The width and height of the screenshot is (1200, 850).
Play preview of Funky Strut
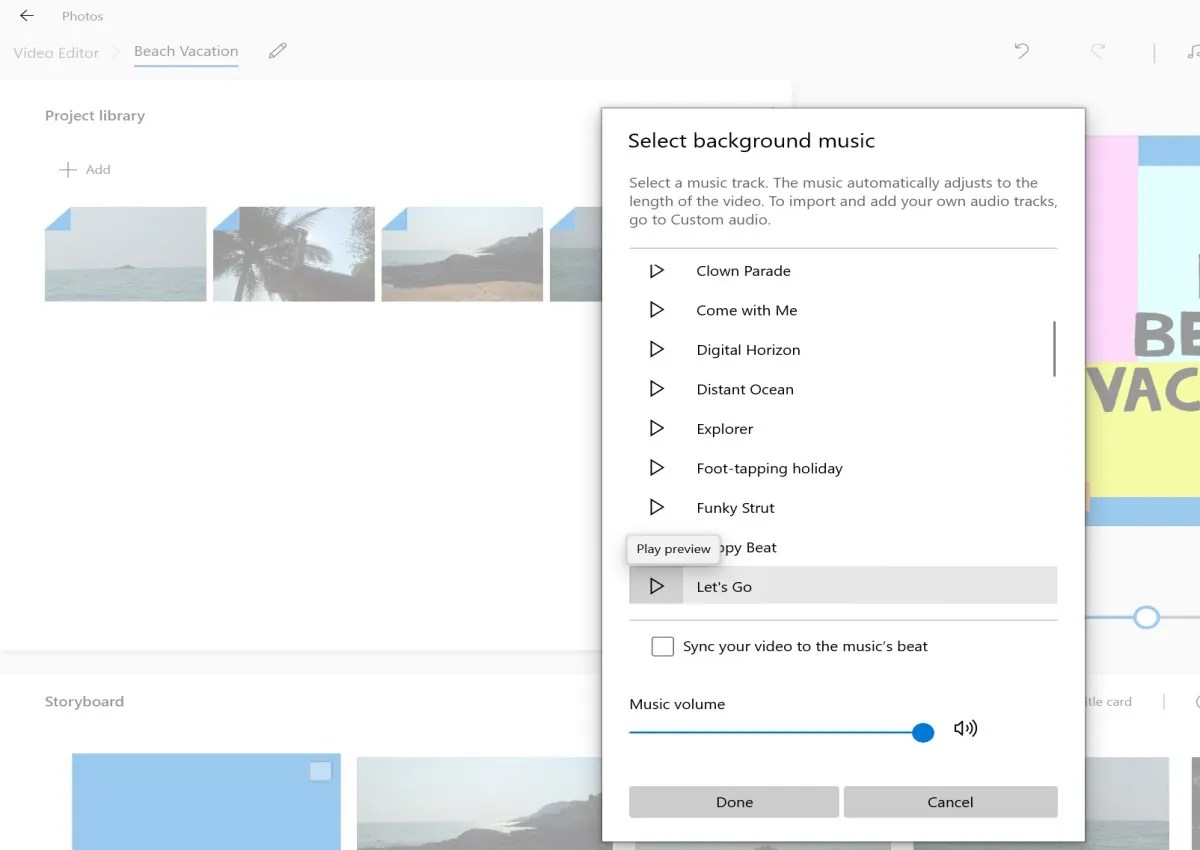click(x=657, y=507)
